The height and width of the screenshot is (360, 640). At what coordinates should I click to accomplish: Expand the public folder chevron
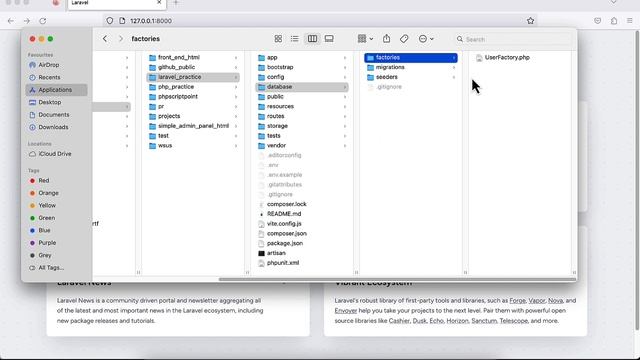pyautogui.click(x=345, y=97)
